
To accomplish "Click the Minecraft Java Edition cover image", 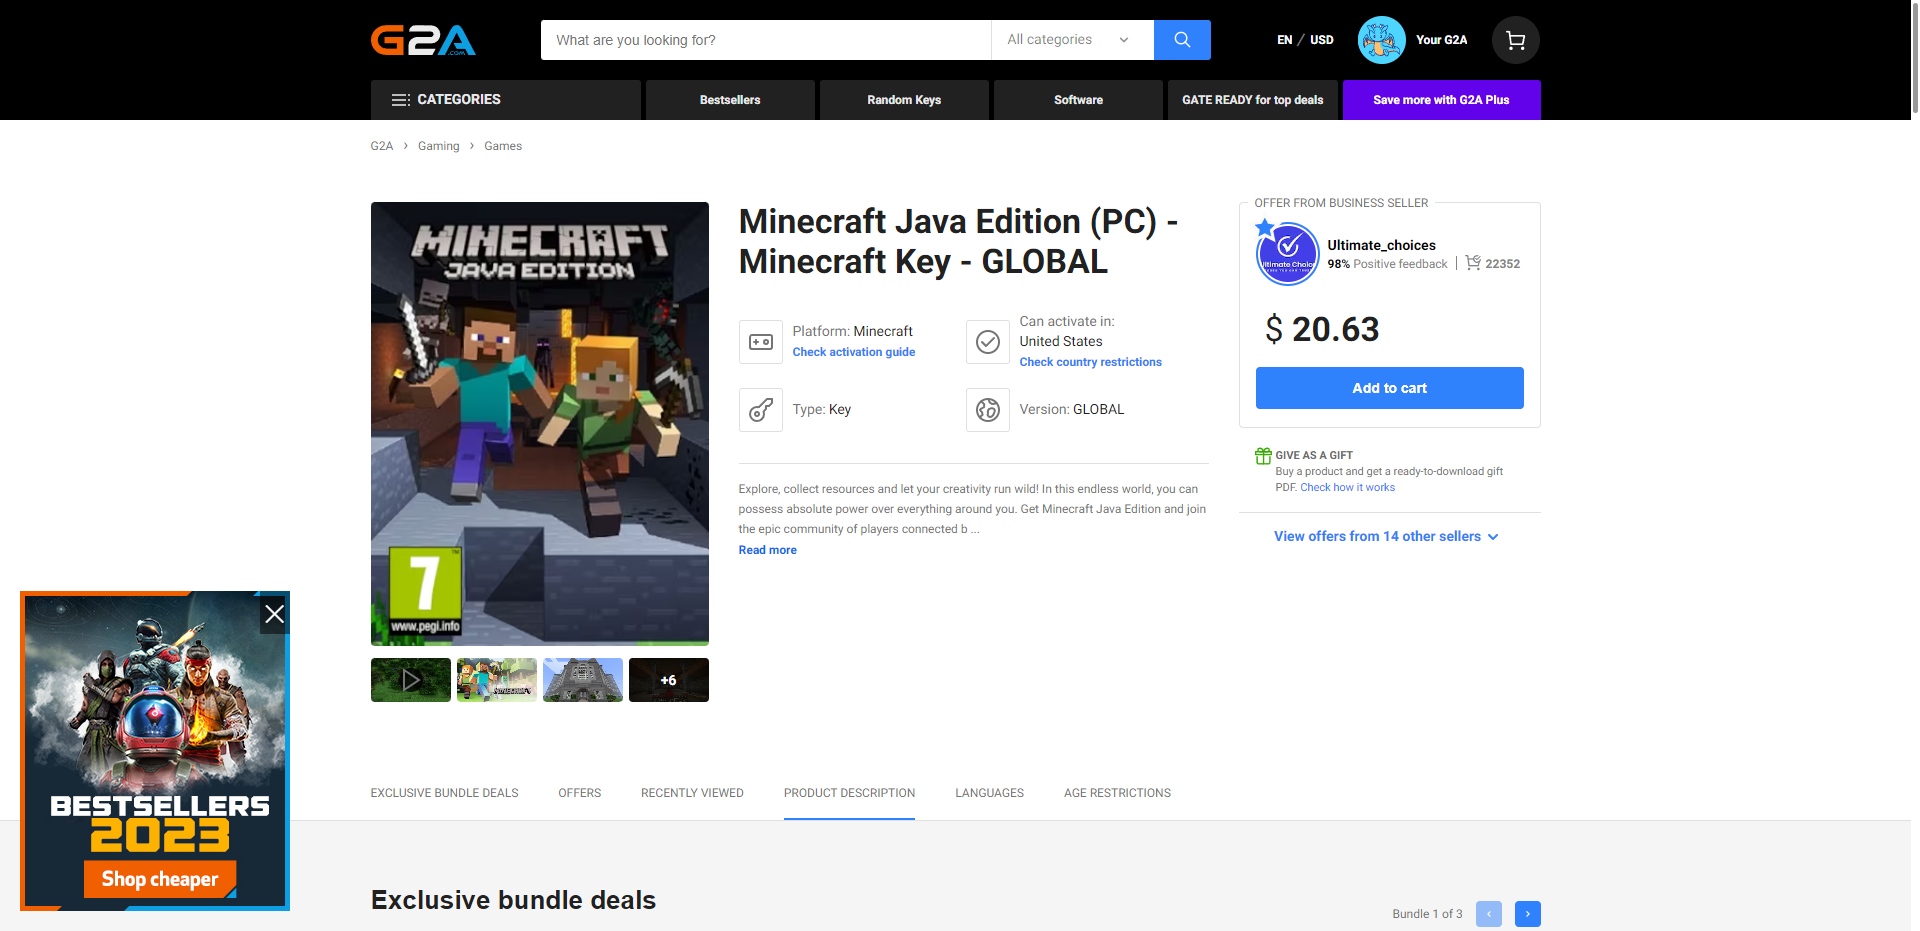I will click(x=540, y=424).
